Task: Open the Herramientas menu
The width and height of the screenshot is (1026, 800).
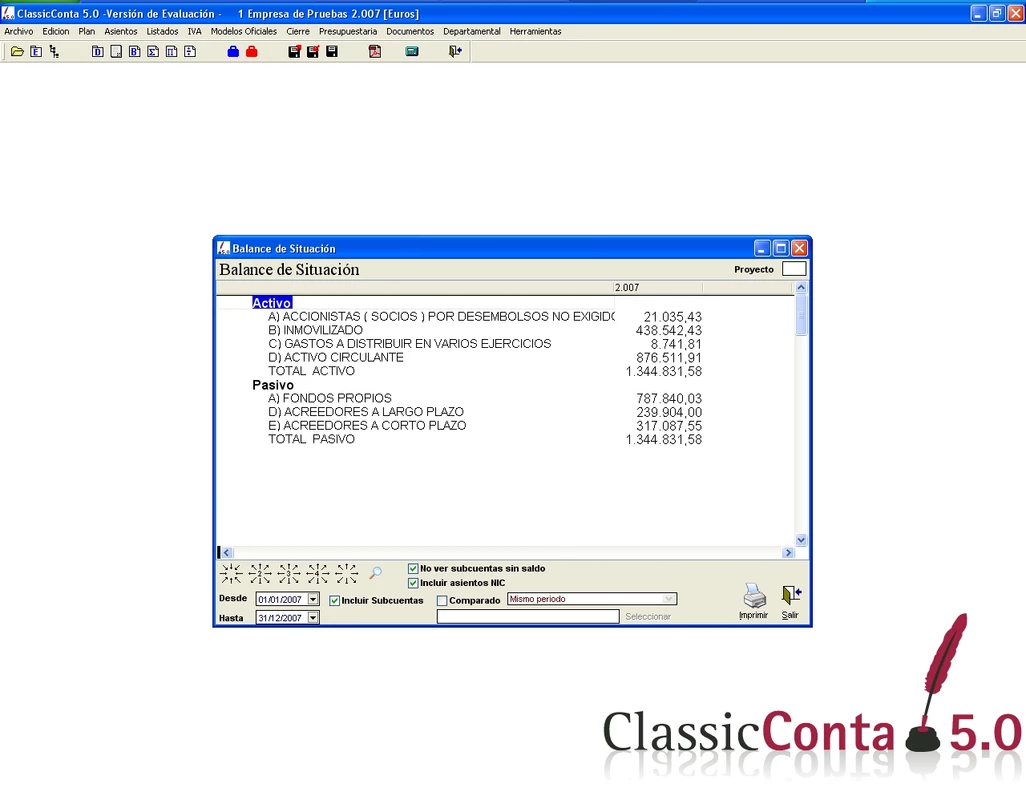Action: point(535,31)
